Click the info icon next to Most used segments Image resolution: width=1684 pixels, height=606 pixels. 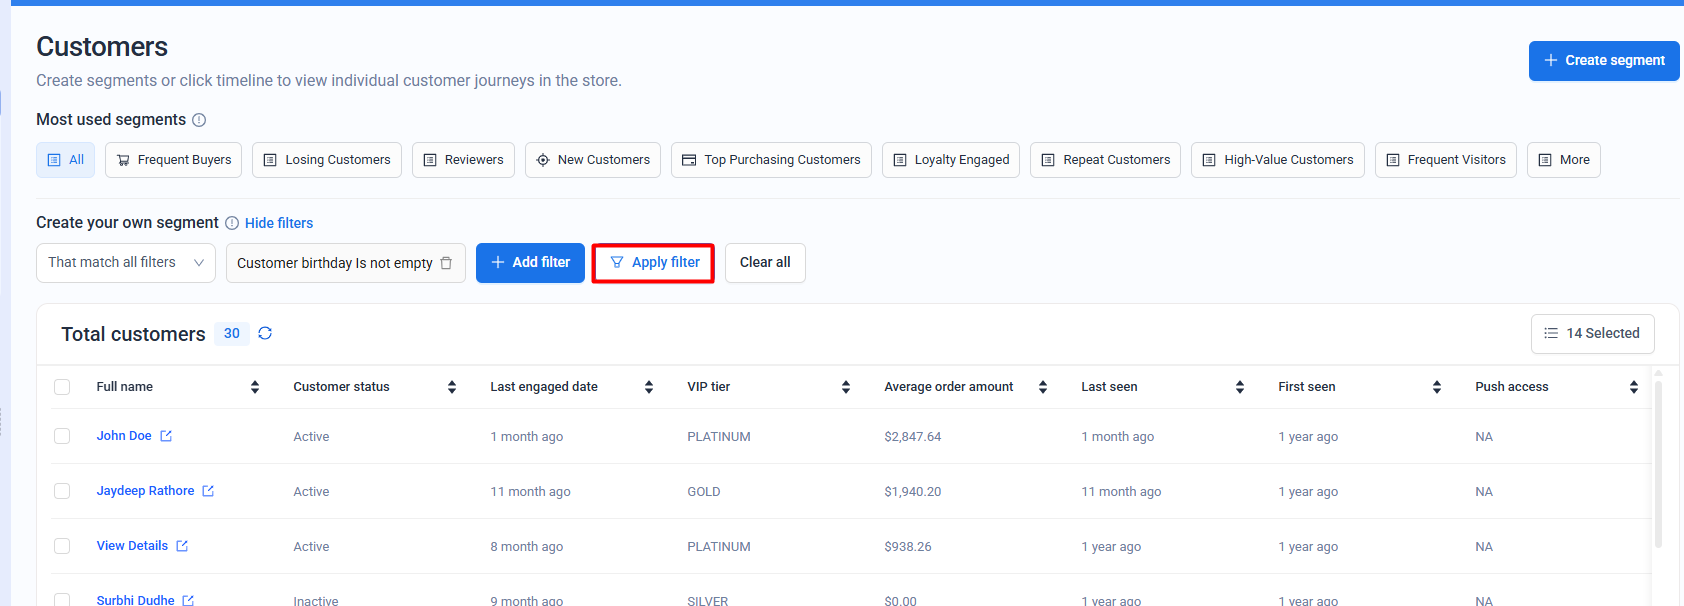199,120
